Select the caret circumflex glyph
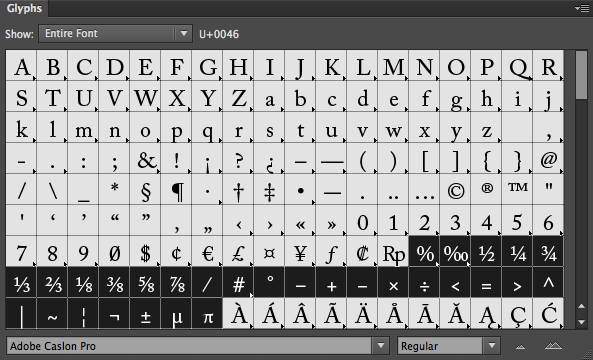Viewport: 593px width, 360px height. (549, 282)
